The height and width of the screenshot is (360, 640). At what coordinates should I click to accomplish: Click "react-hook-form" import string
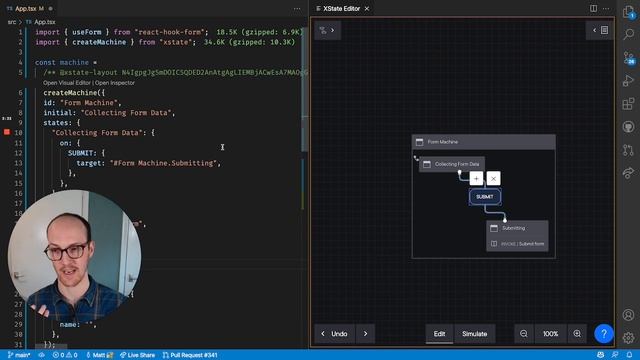coord(171,32)
